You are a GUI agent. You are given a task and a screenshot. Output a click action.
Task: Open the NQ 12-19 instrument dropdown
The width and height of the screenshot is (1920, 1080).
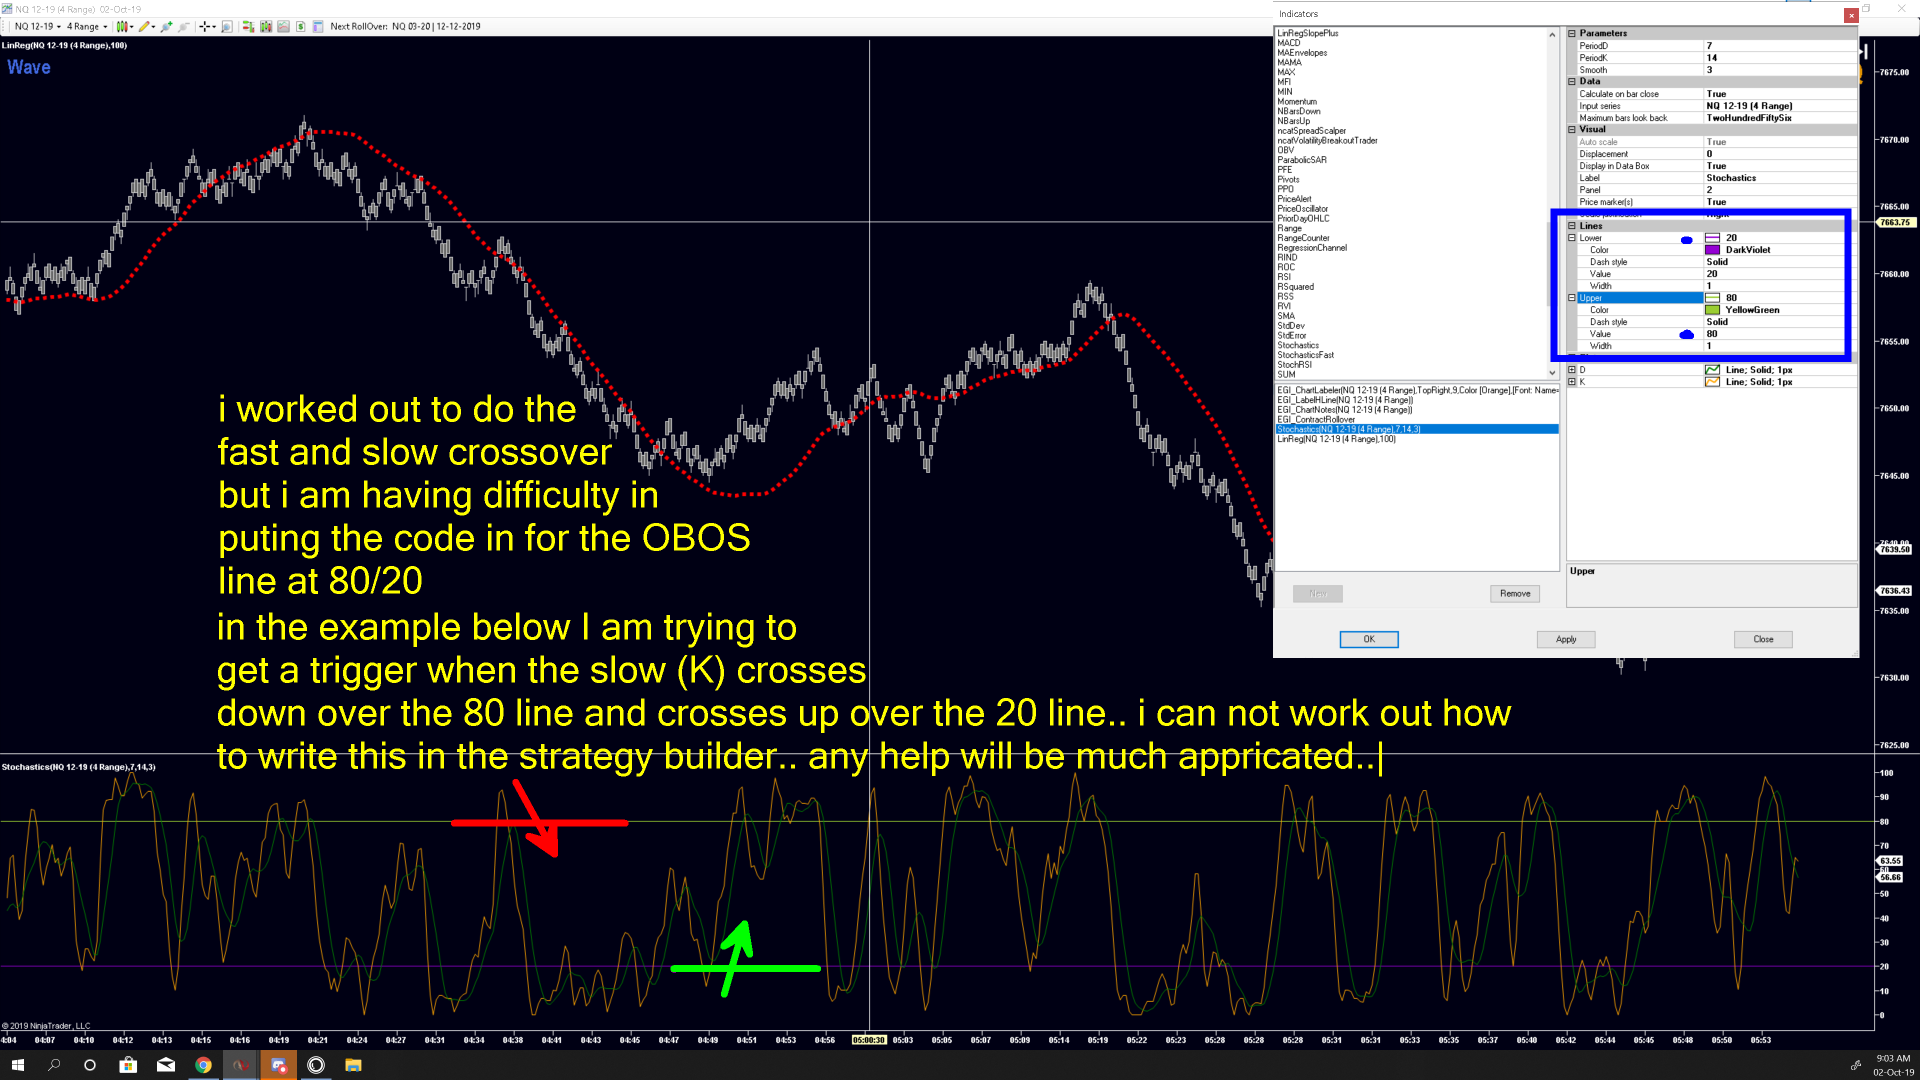[38, 27]
